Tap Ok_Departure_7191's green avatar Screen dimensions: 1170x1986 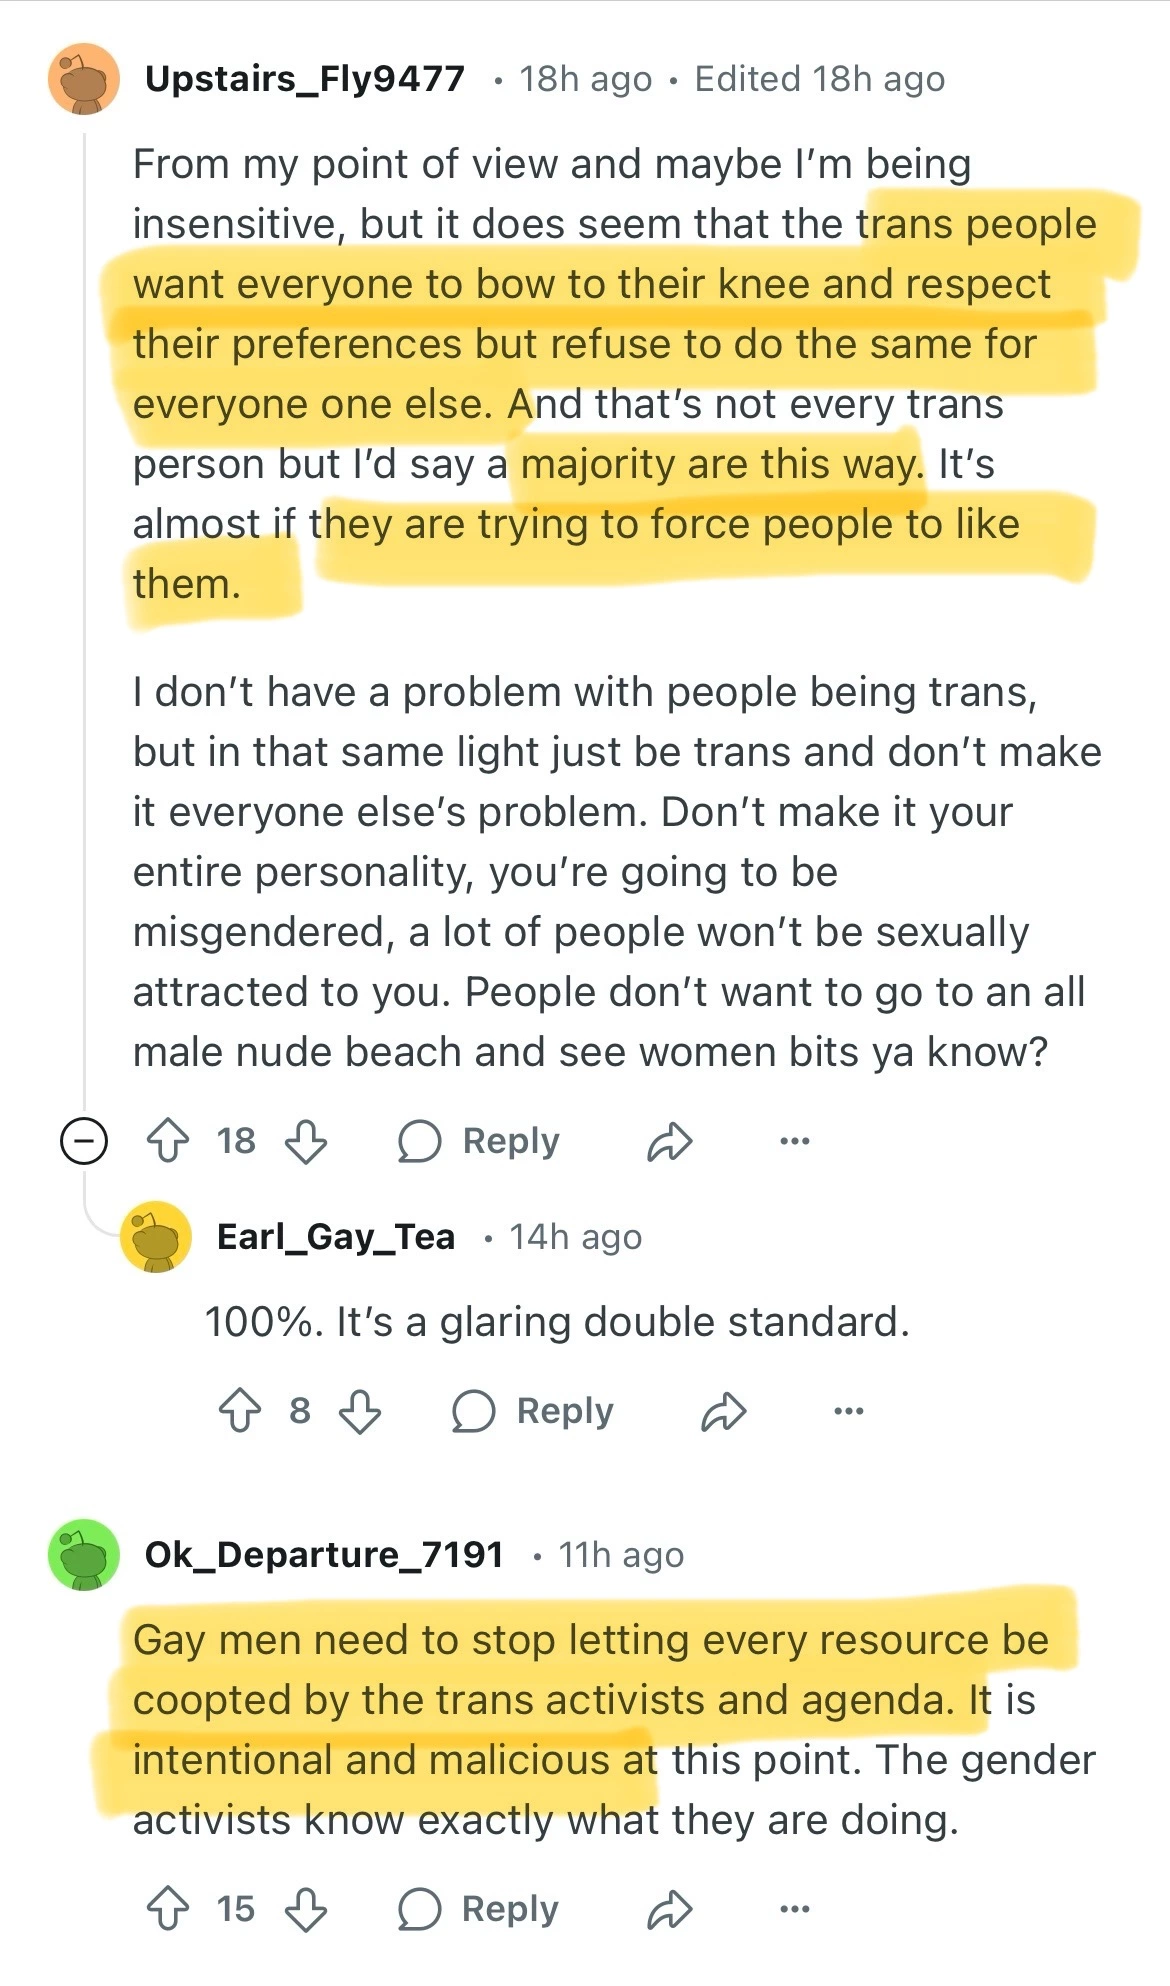(84, 1555)
